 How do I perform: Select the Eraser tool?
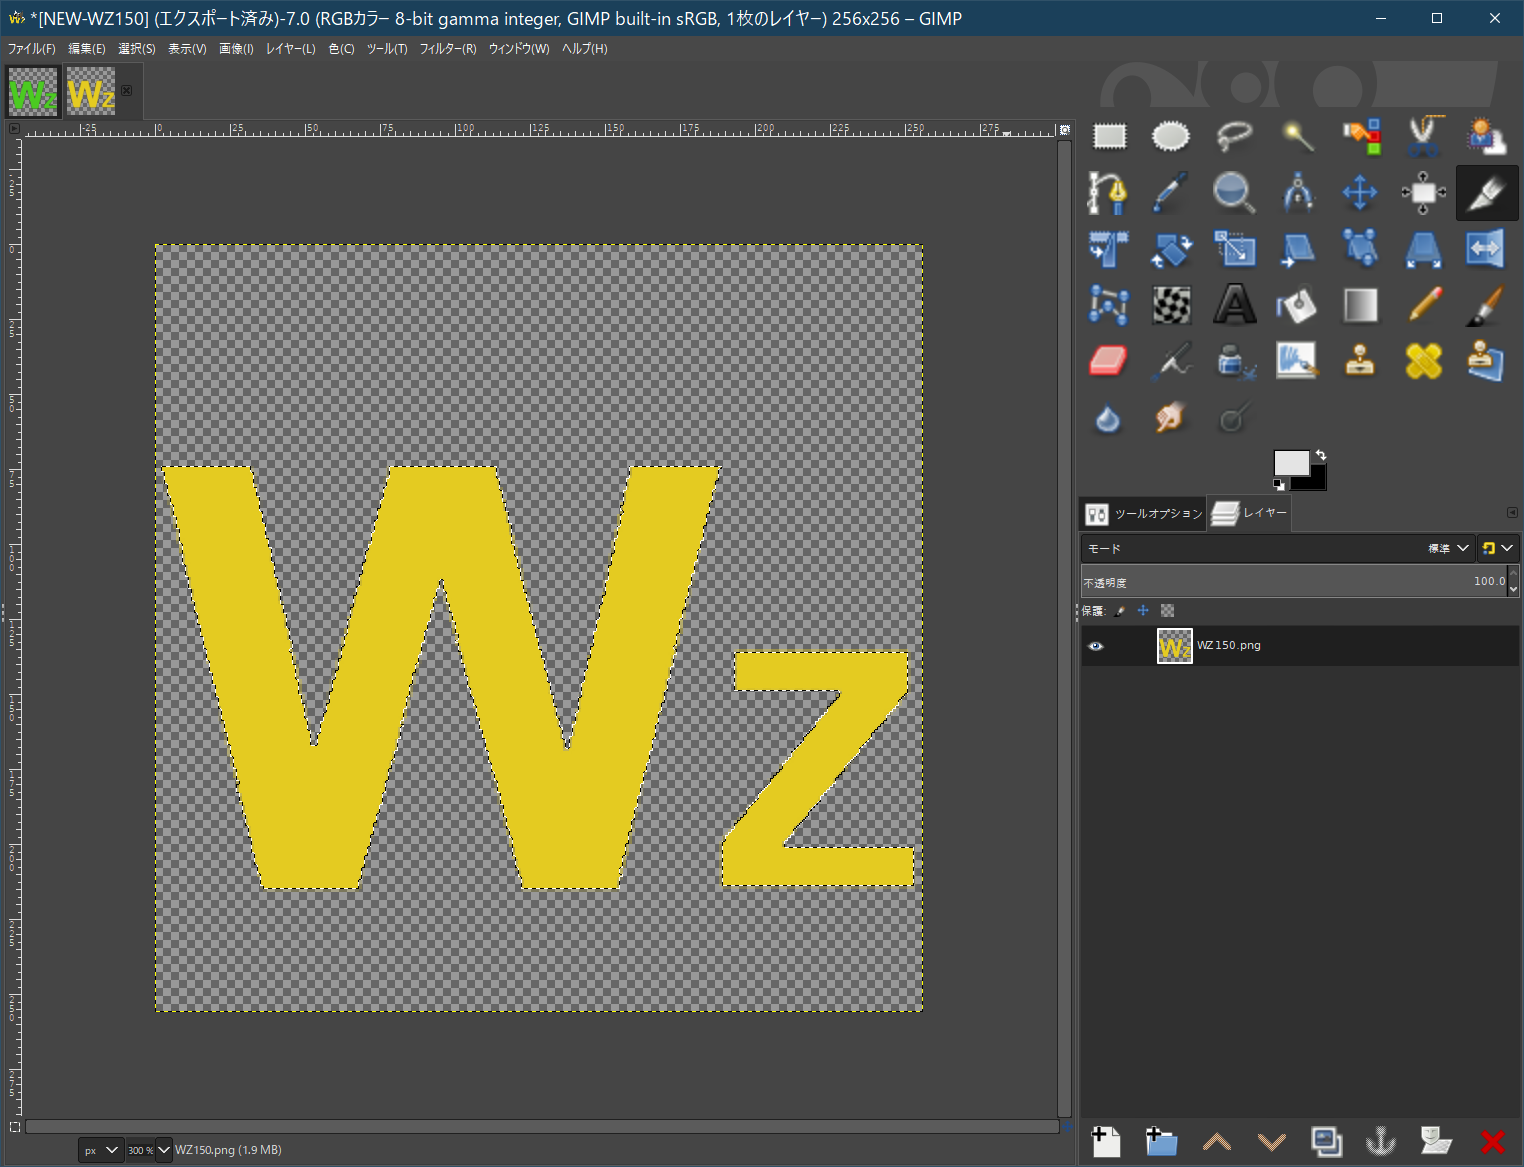(1108, 361)
